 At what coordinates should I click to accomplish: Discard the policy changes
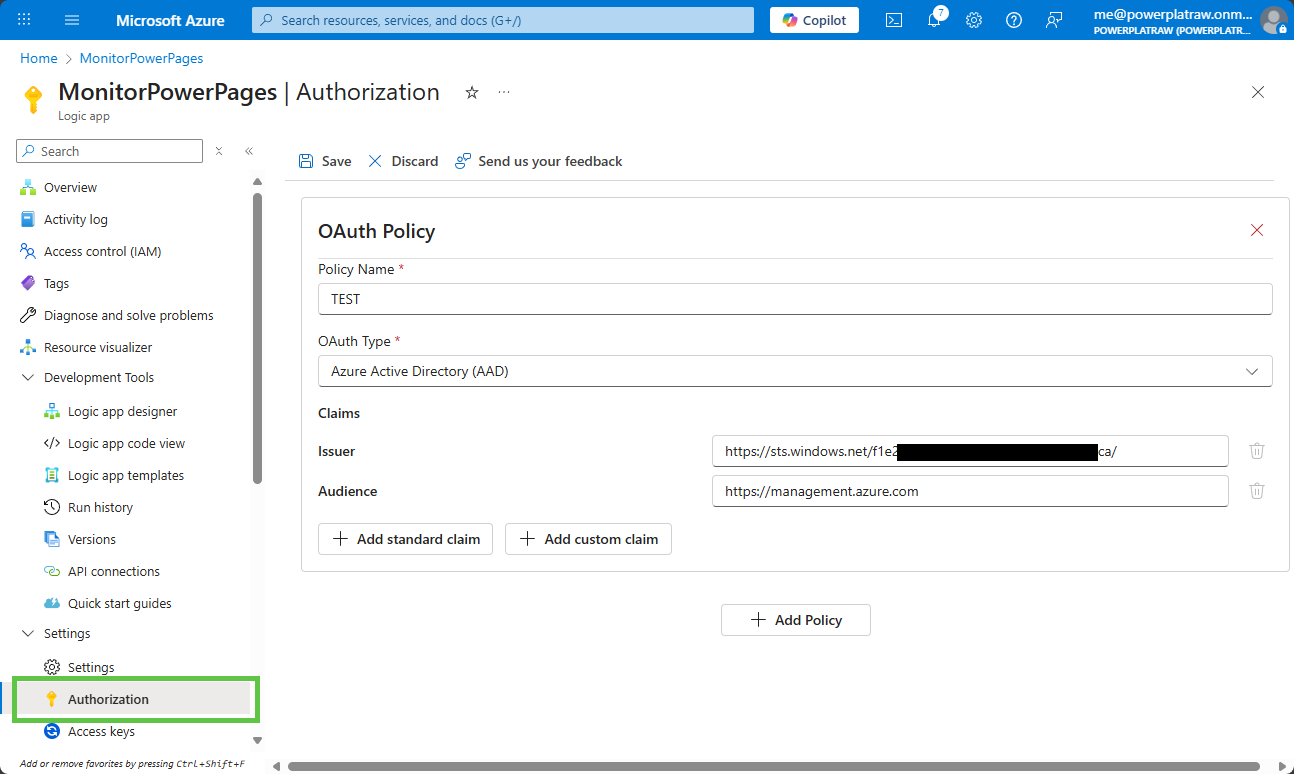403,161
